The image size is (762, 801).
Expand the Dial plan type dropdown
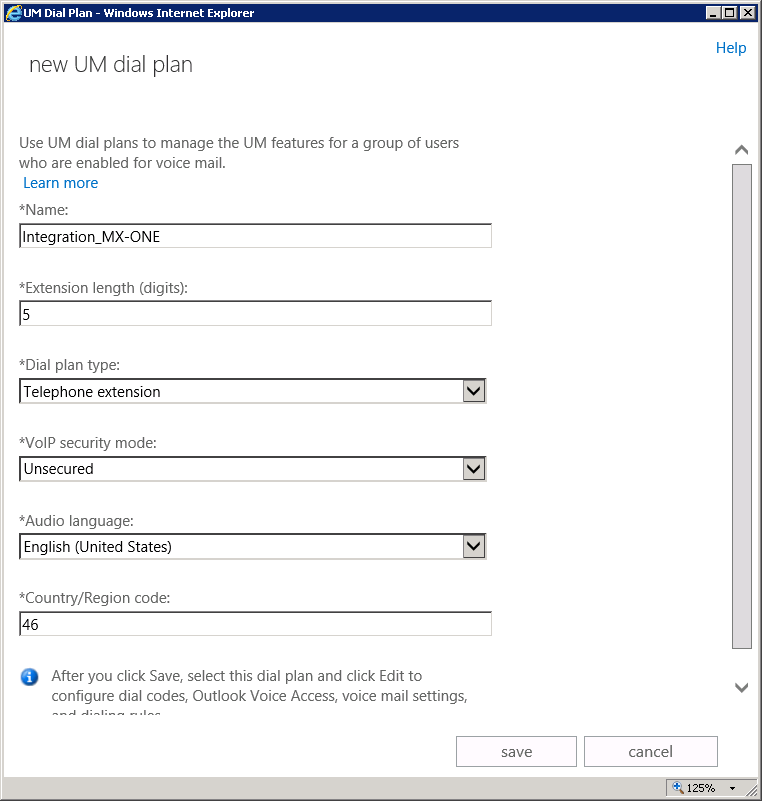click(x=474, y=391)
